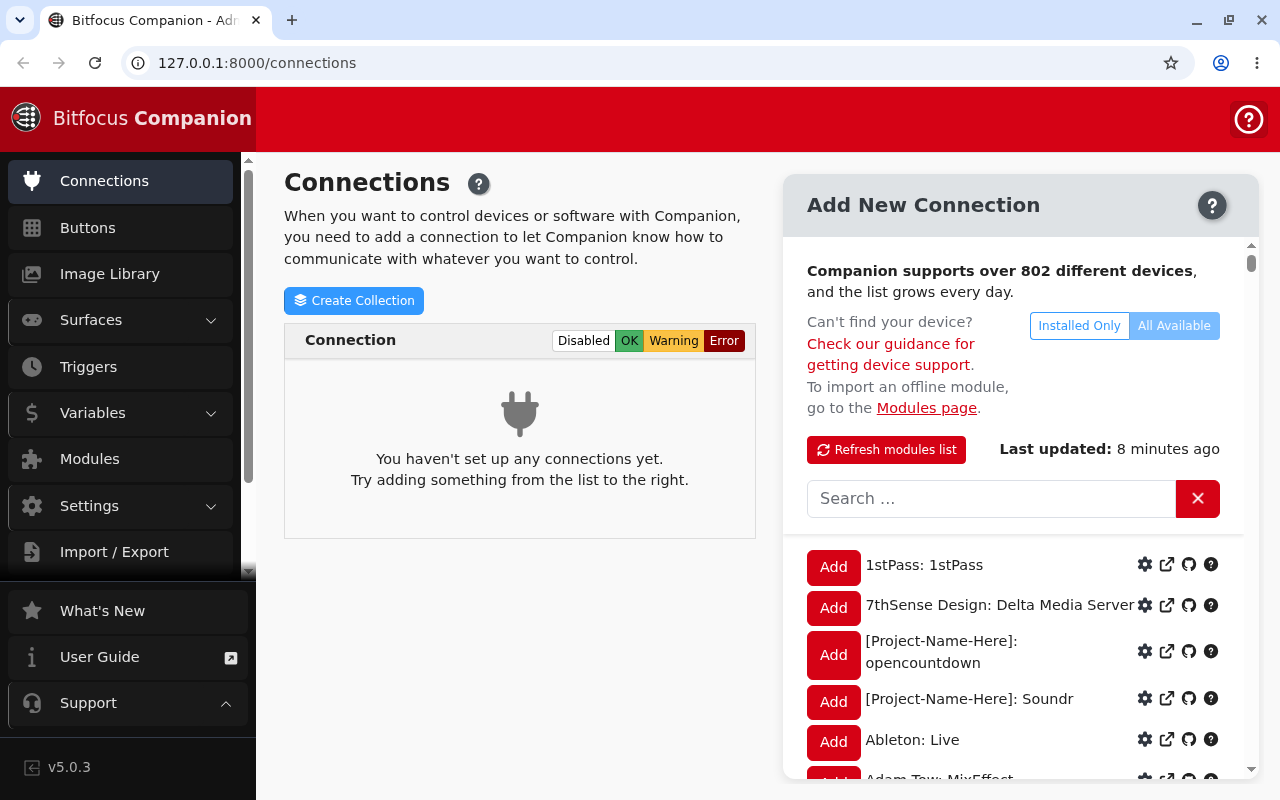Collapse the sidebar with the arrow icon next to v5.0.3
Image resolution: width=1280 pixels, height=800 pixels.
click(31, 768)
